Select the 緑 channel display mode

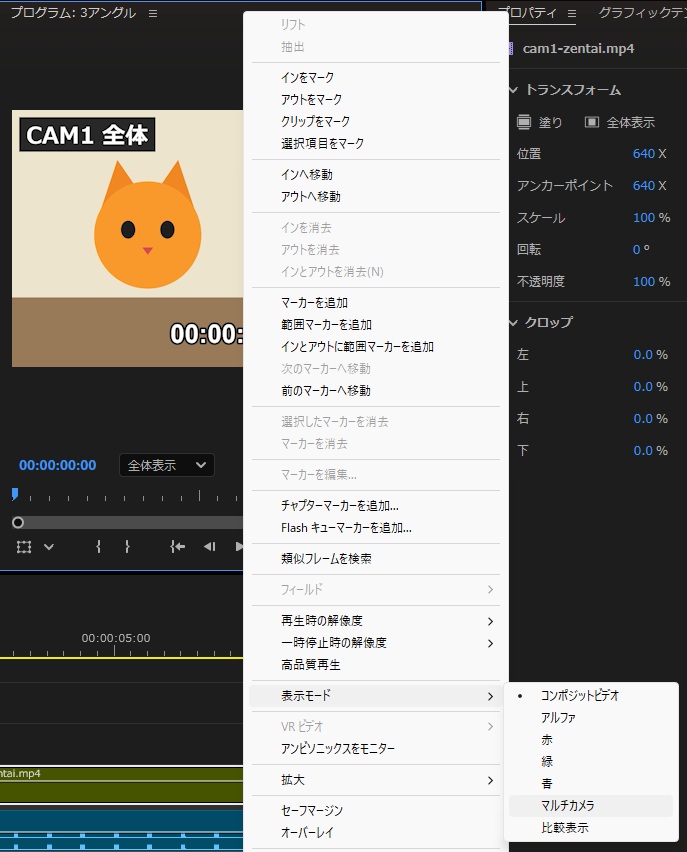(591, 762)
